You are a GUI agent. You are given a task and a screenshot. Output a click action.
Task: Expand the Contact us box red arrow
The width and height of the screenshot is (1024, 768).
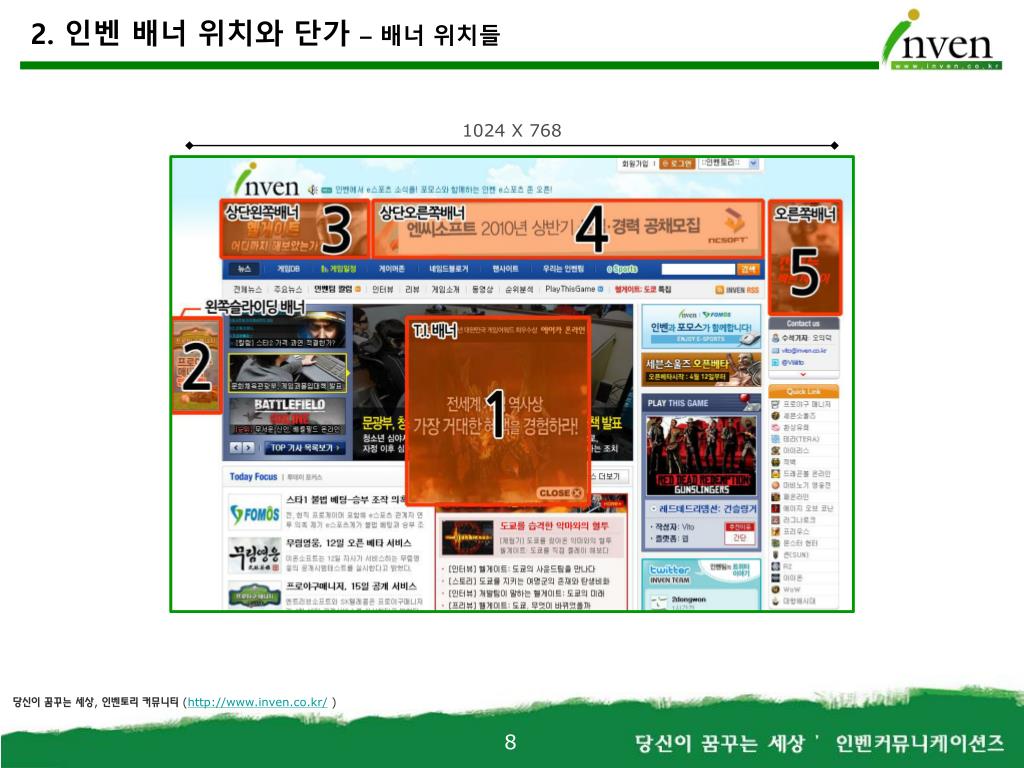tap(803, 374)
